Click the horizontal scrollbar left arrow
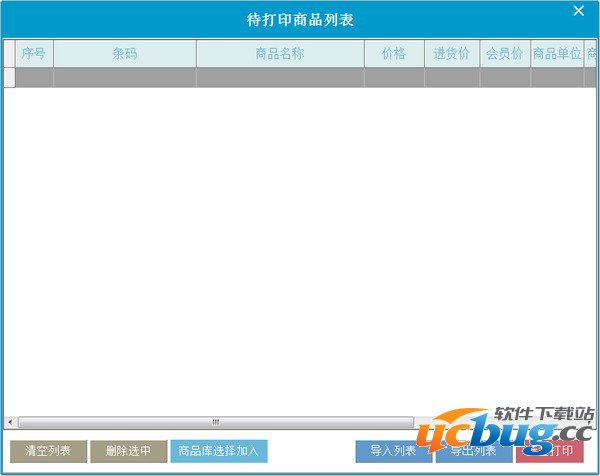Screen dimensions: 600x476 10,422
